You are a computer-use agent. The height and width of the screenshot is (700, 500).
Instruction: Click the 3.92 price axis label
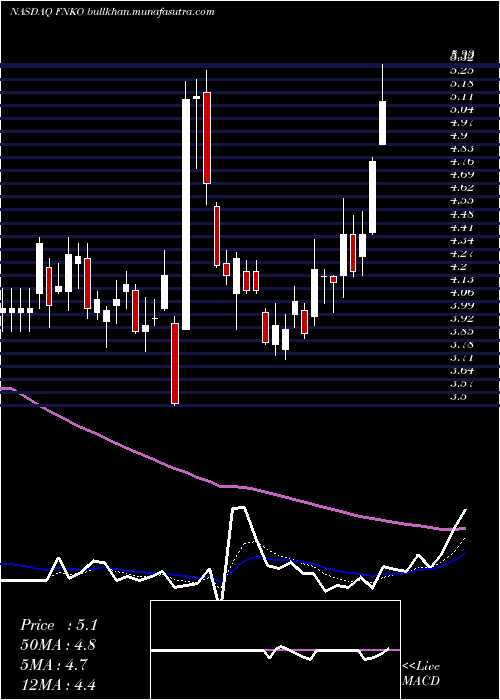click(x=462, y=319)
